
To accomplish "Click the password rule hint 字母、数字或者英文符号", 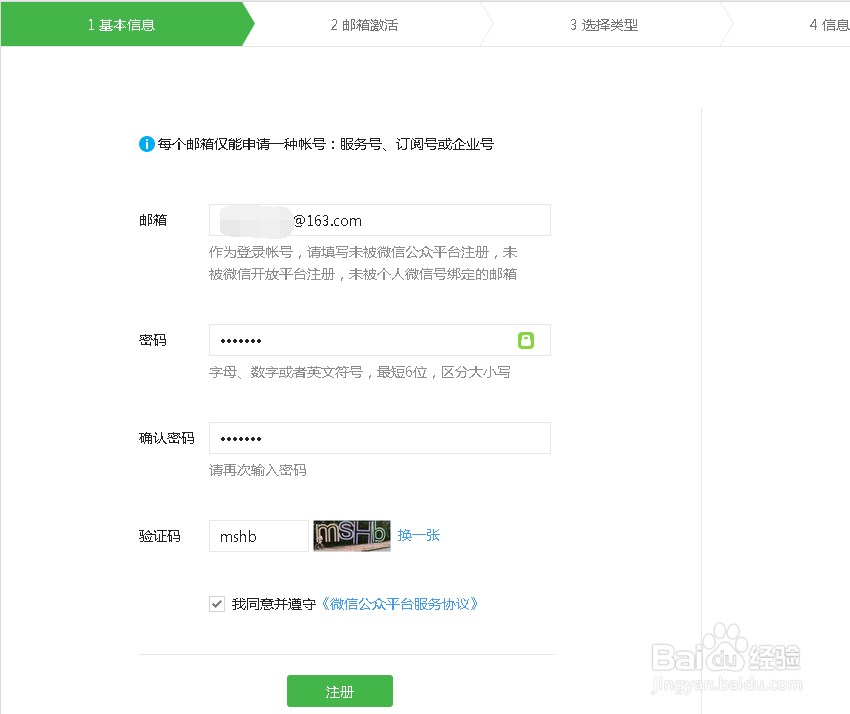I will point(360,372).
